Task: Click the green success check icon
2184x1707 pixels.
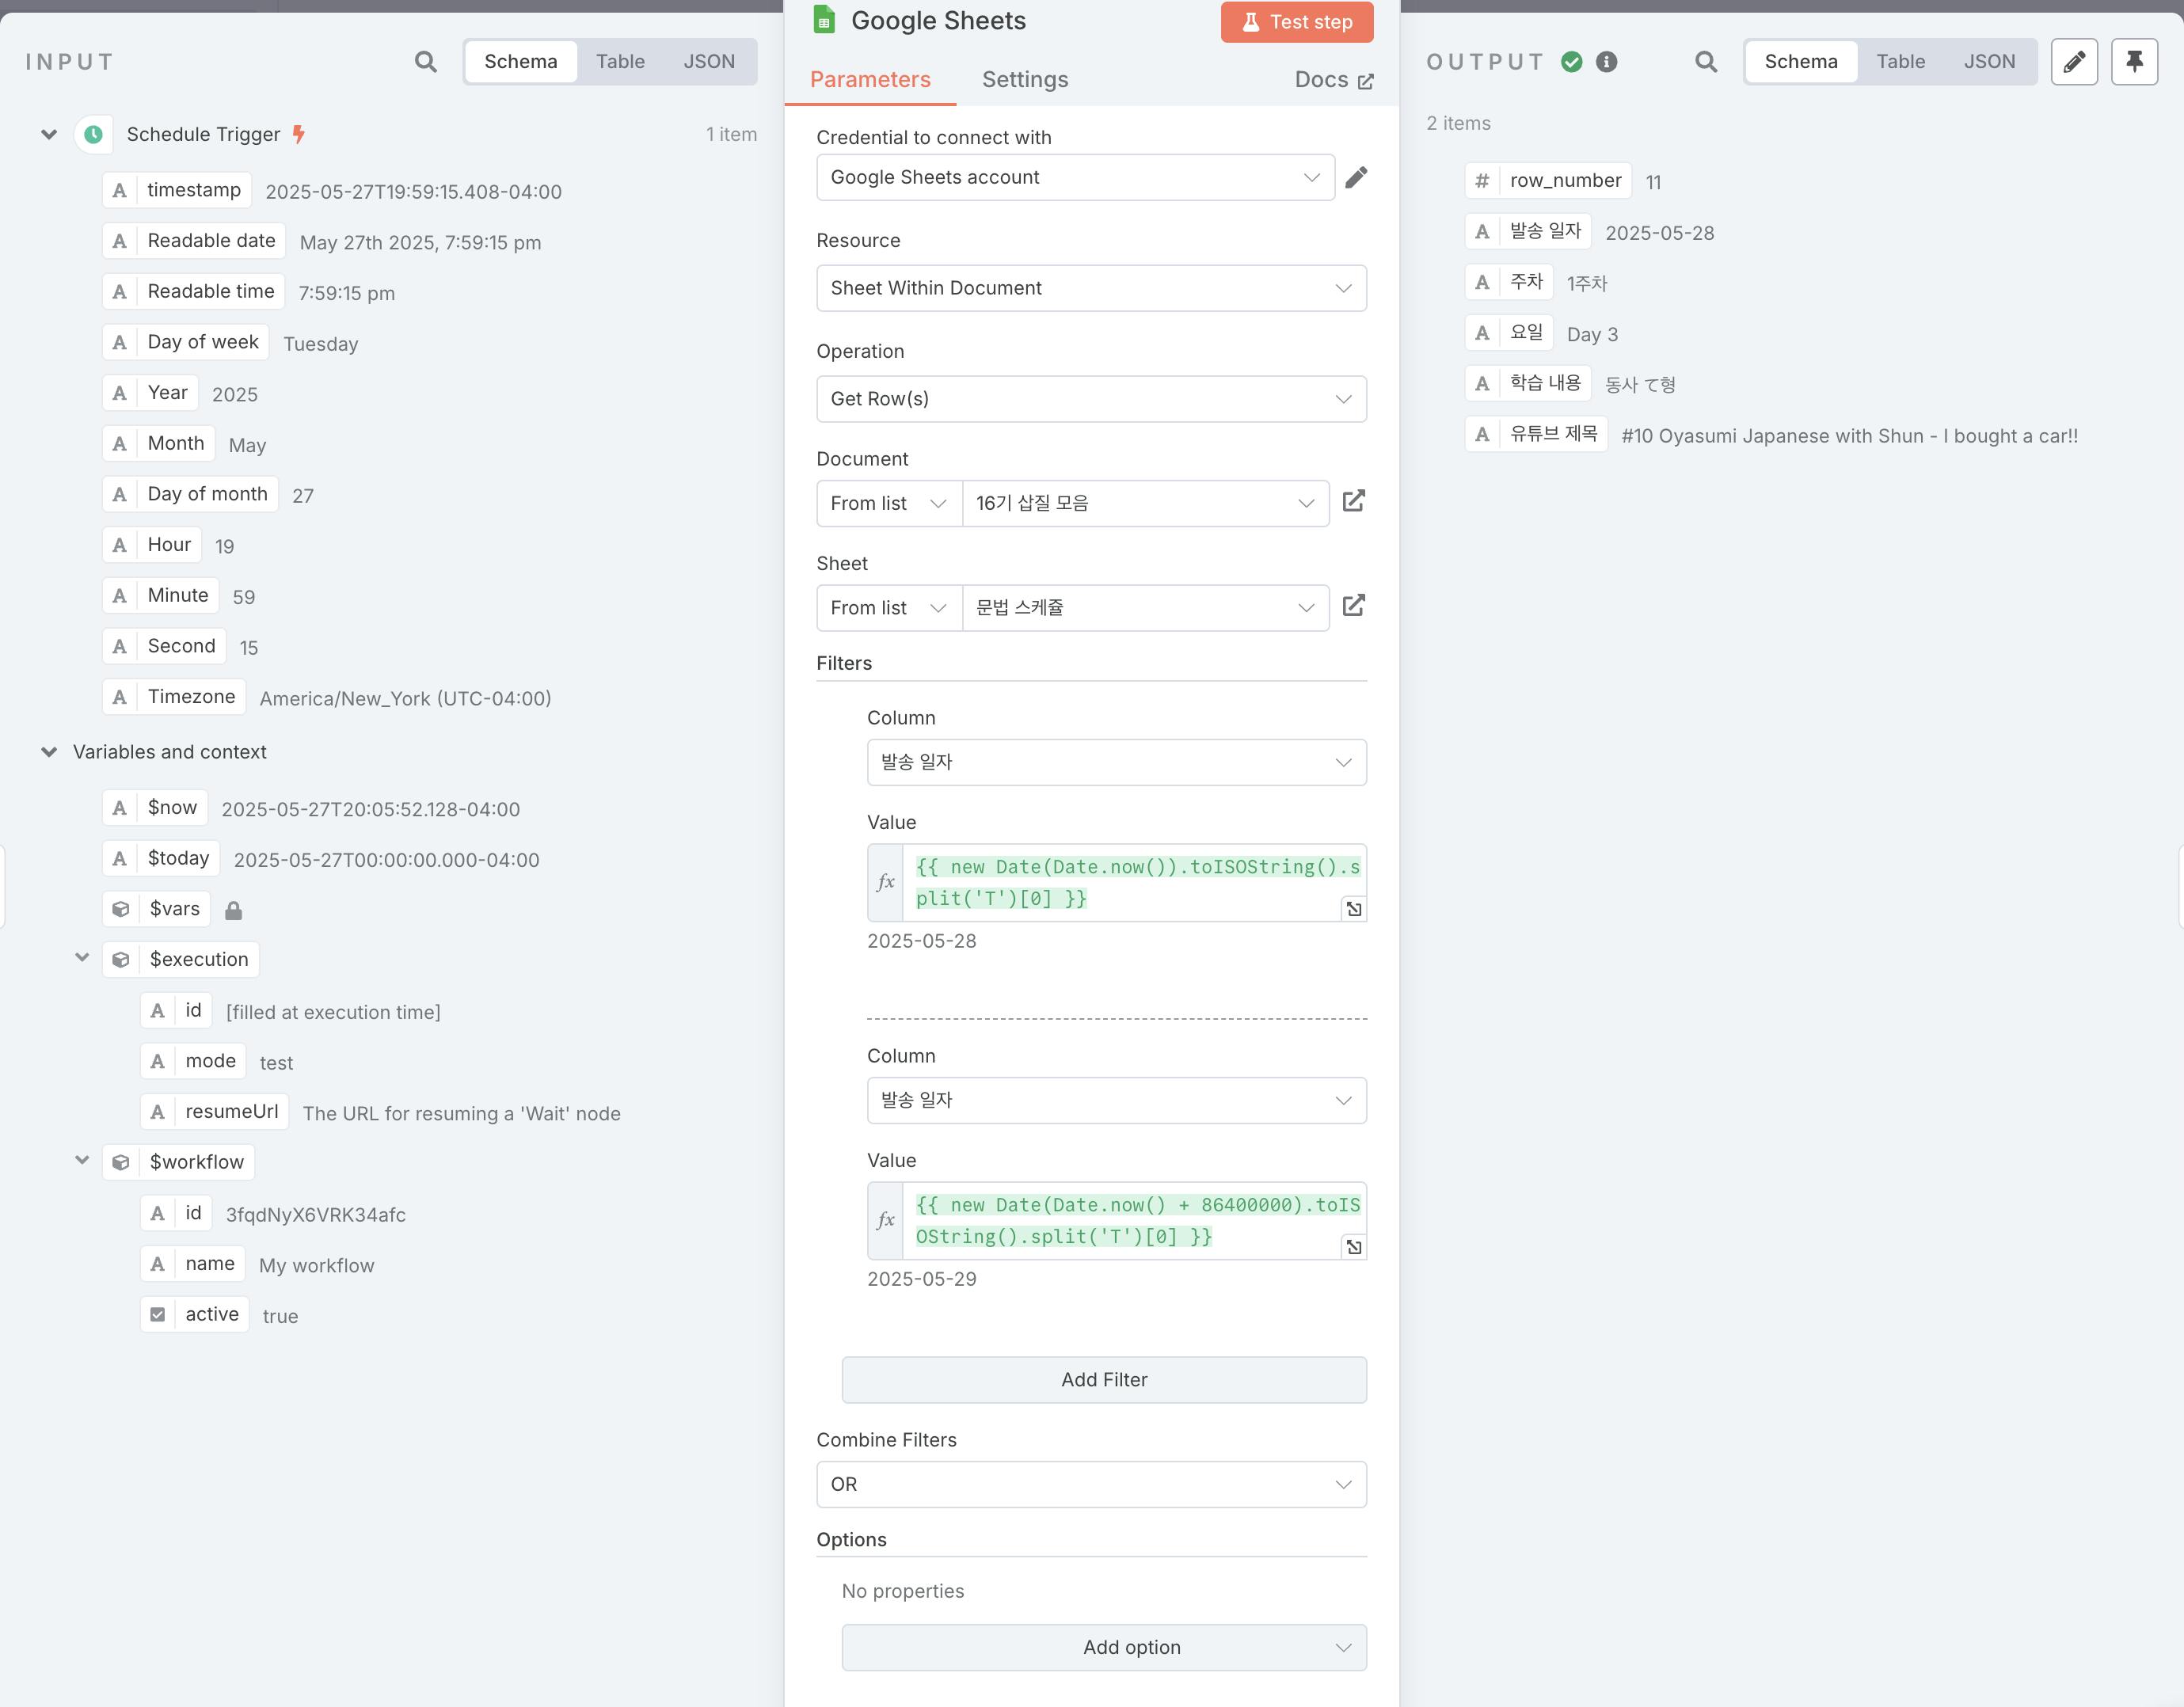Action: click(x=1572, y=62)
